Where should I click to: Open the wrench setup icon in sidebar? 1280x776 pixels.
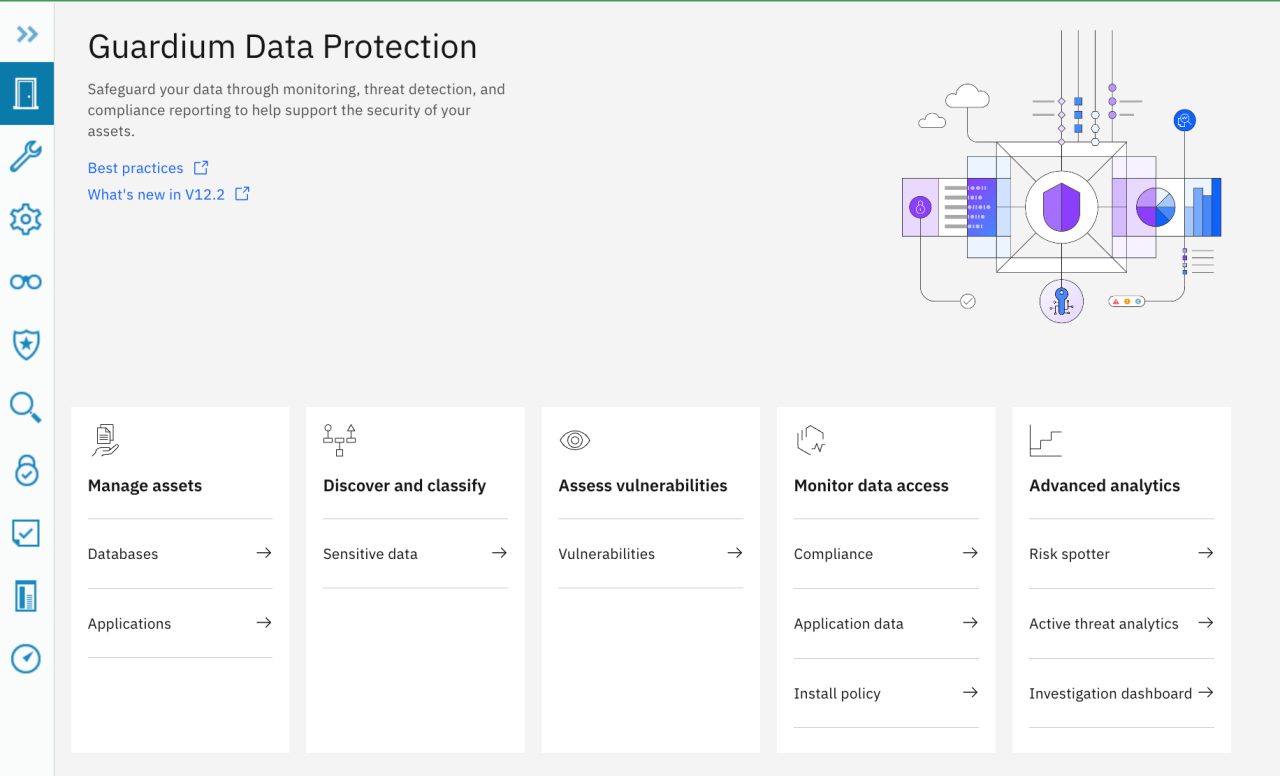(x=26, y=156)
